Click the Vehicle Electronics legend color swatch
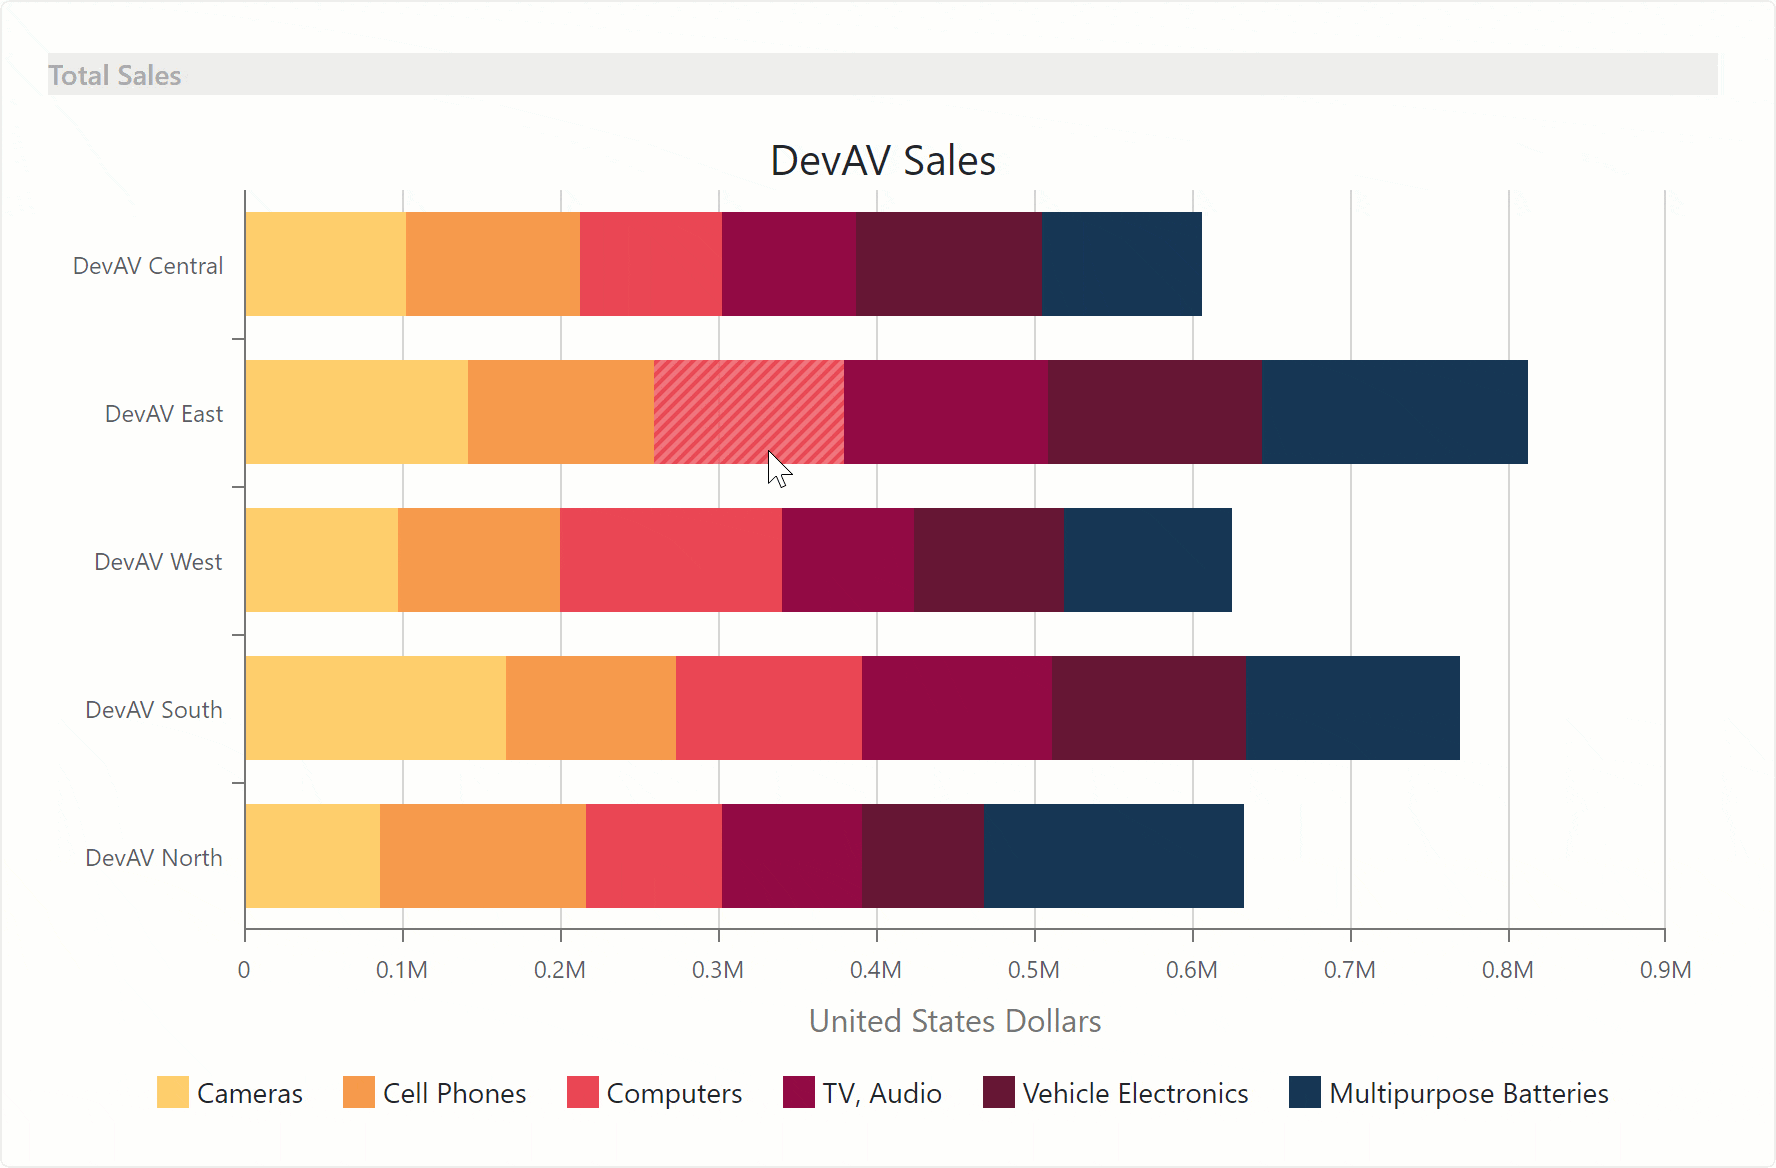 pyautogui.click(x=999, y=1092)
